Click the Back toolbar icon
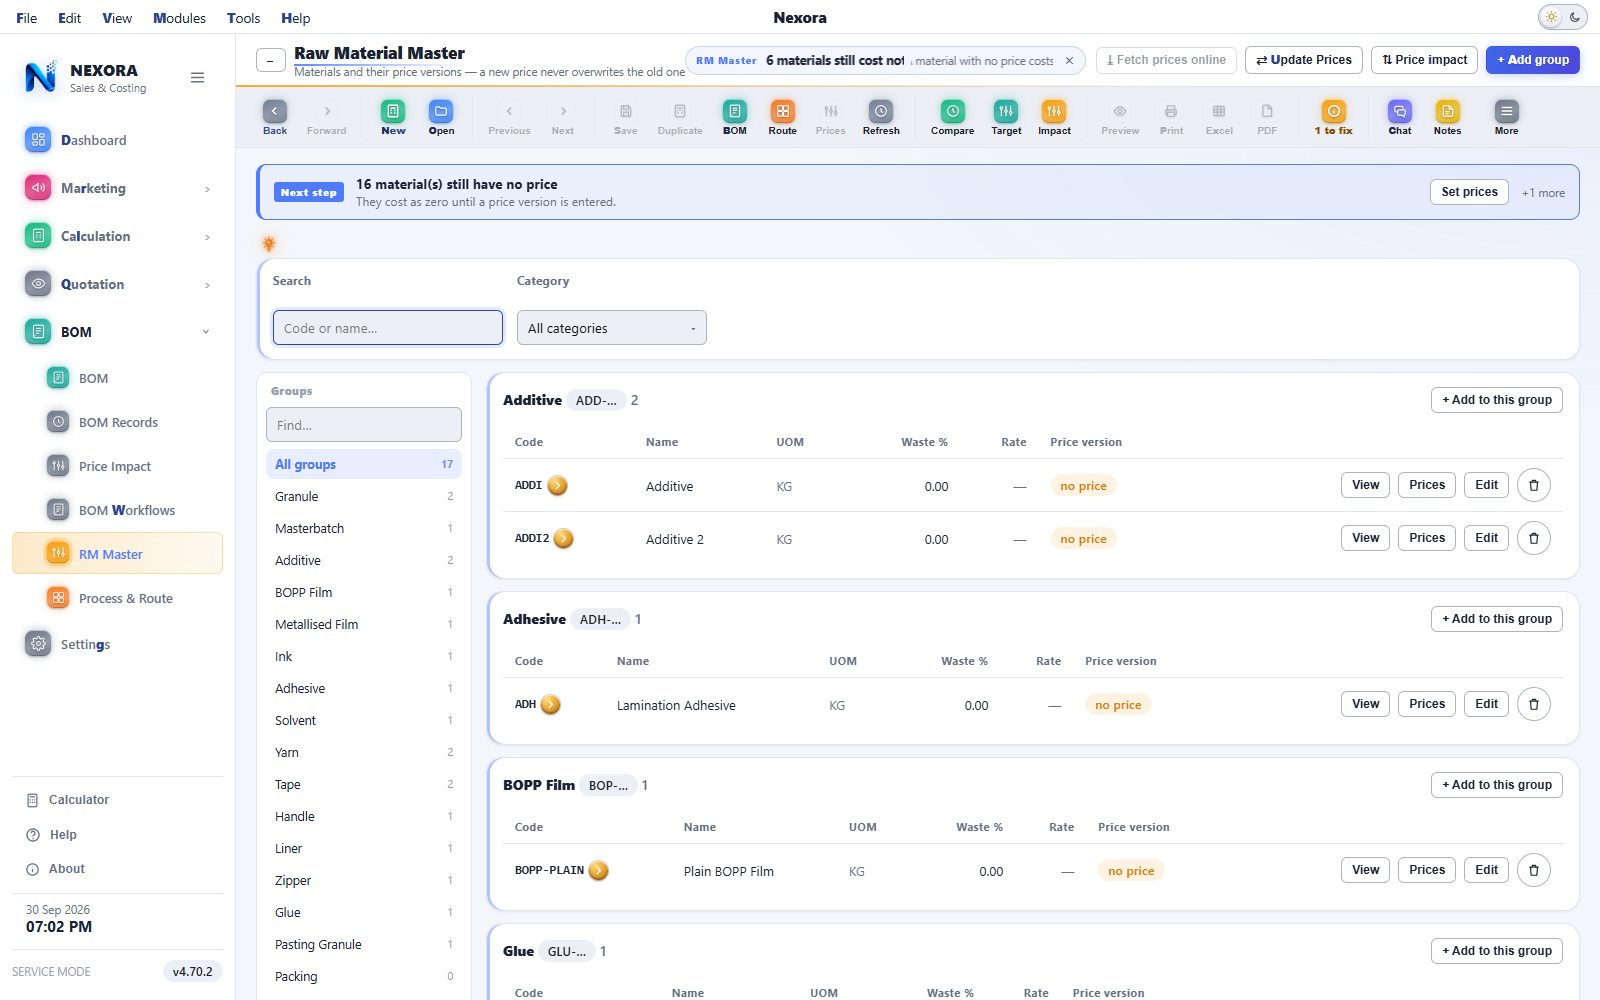 click(x=275, y=117)
